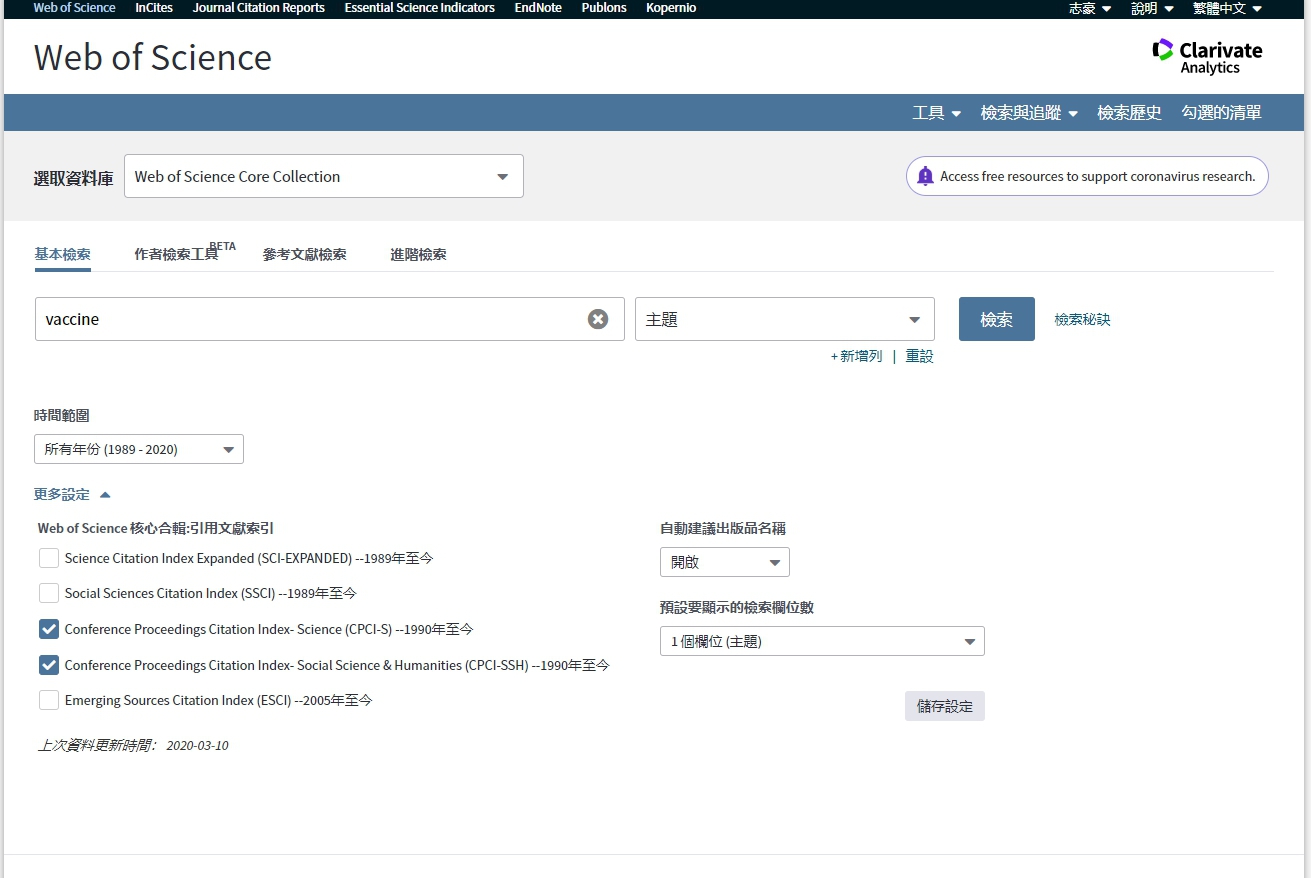
Task: Switch to the 參考文獻檢索 tab
Action: 305,254
